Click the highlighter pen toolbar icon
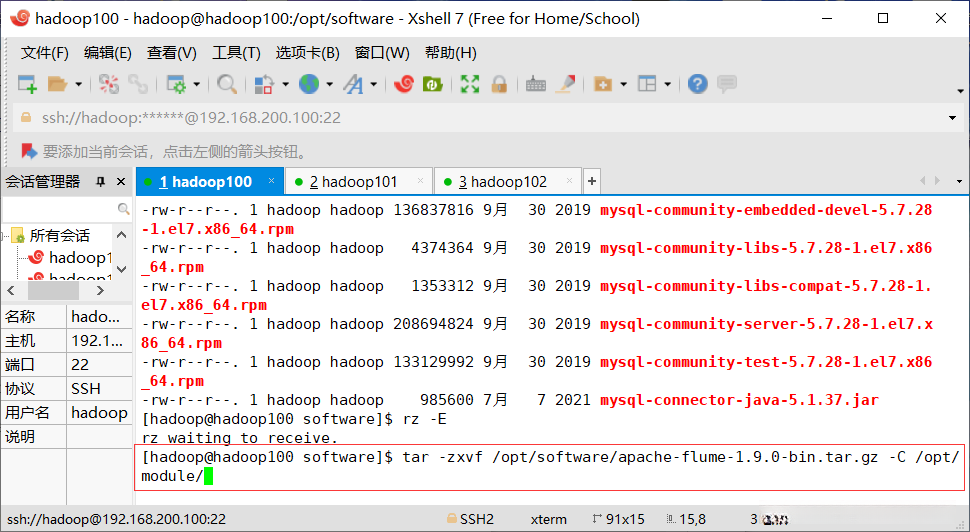The width and height of the screenshot is (970, 532). pos(565,84)
